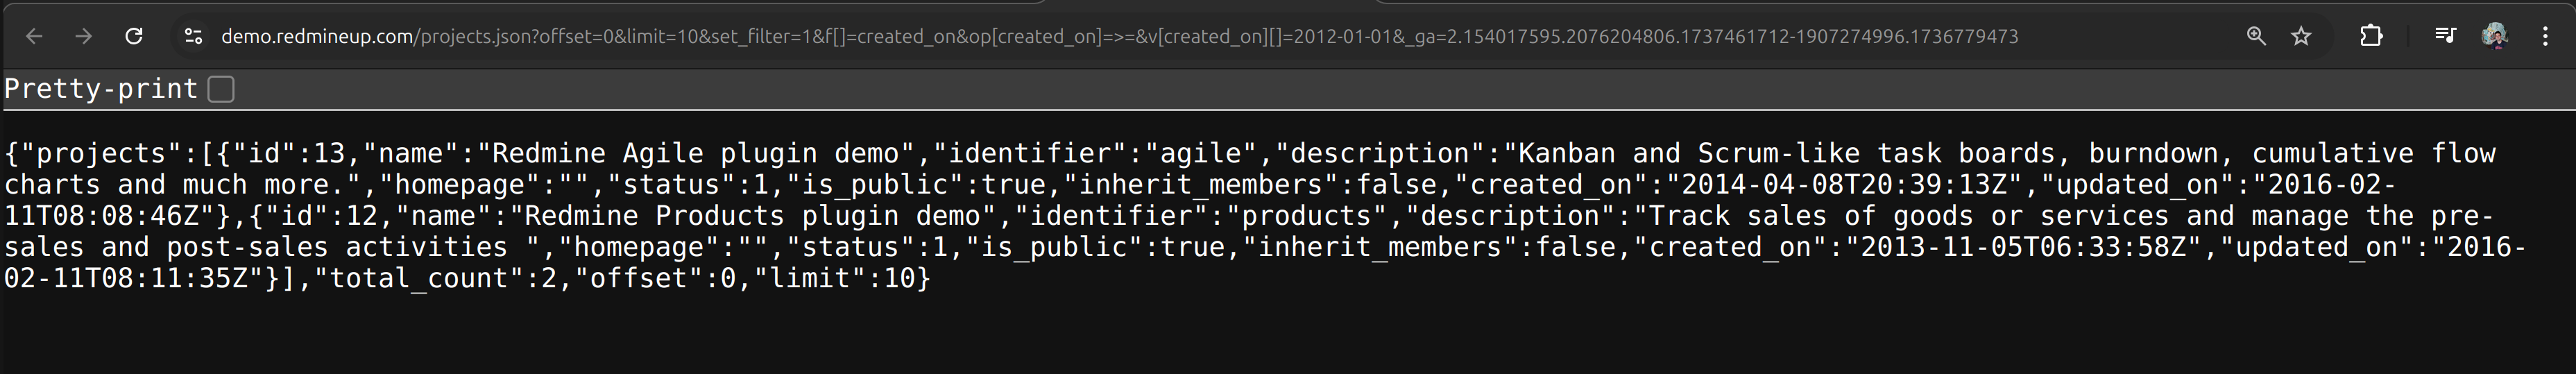Bookmark this page with the star

click(x=2301, y=37)
